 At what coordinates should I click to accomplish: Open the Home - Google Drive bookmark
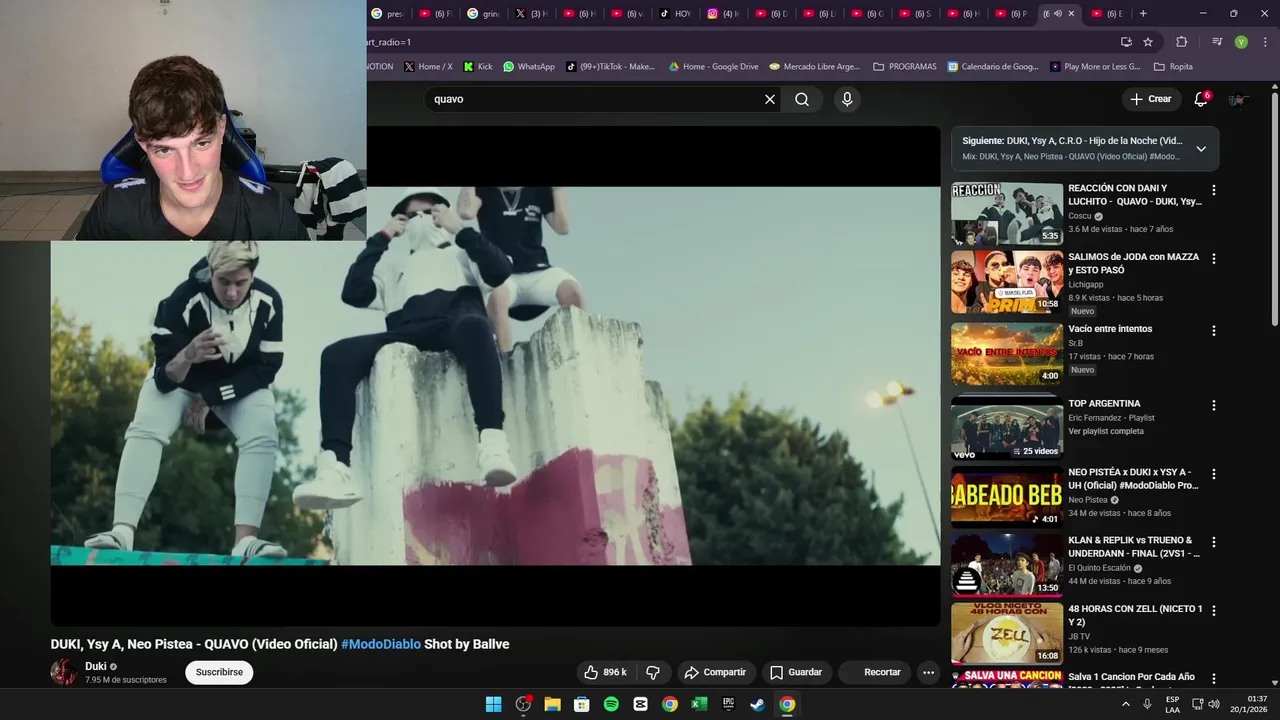click(714, 66)
